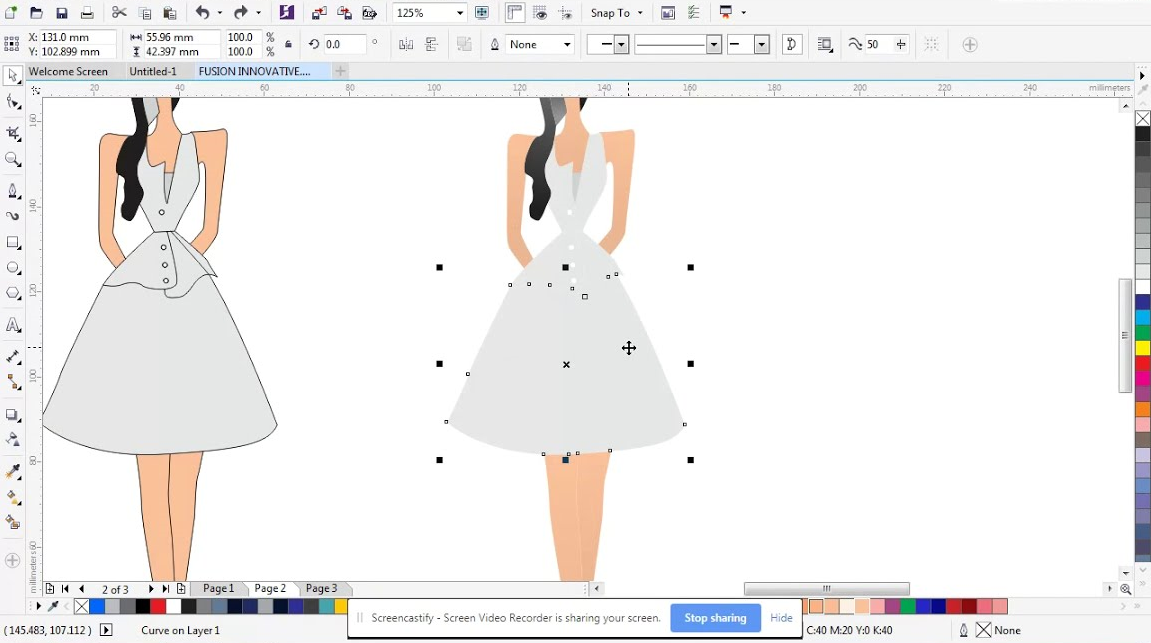Select the Pick tool
Image resolution: width=1151 pixels, height=643 pixels.
(13, 75)
